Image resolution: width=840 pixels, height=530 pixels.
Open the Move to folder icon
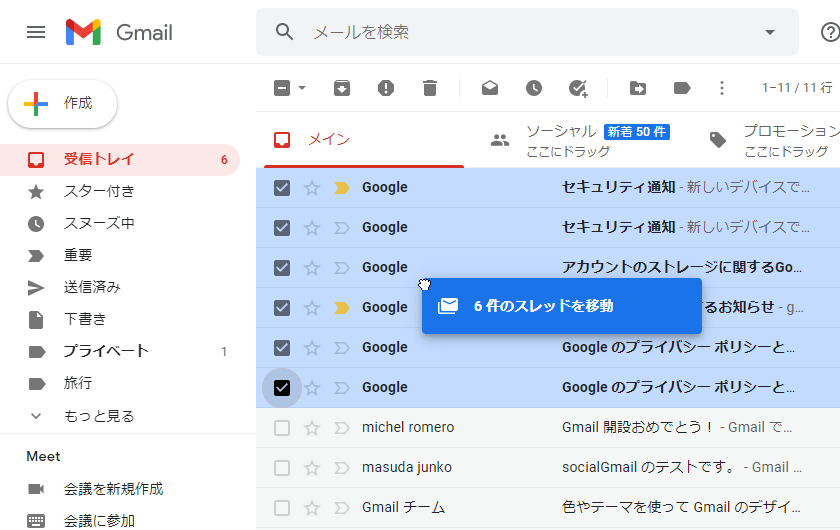638,88
